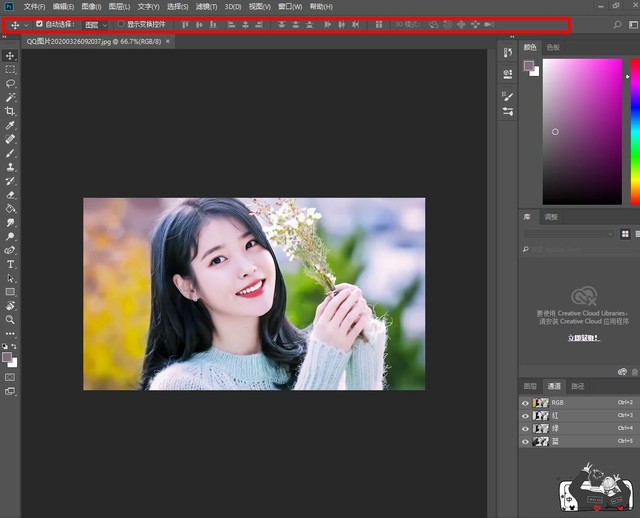Select the Rectangular Marquee tool
640x518 pixels.
pyautogui.click(x=10, y=70)
